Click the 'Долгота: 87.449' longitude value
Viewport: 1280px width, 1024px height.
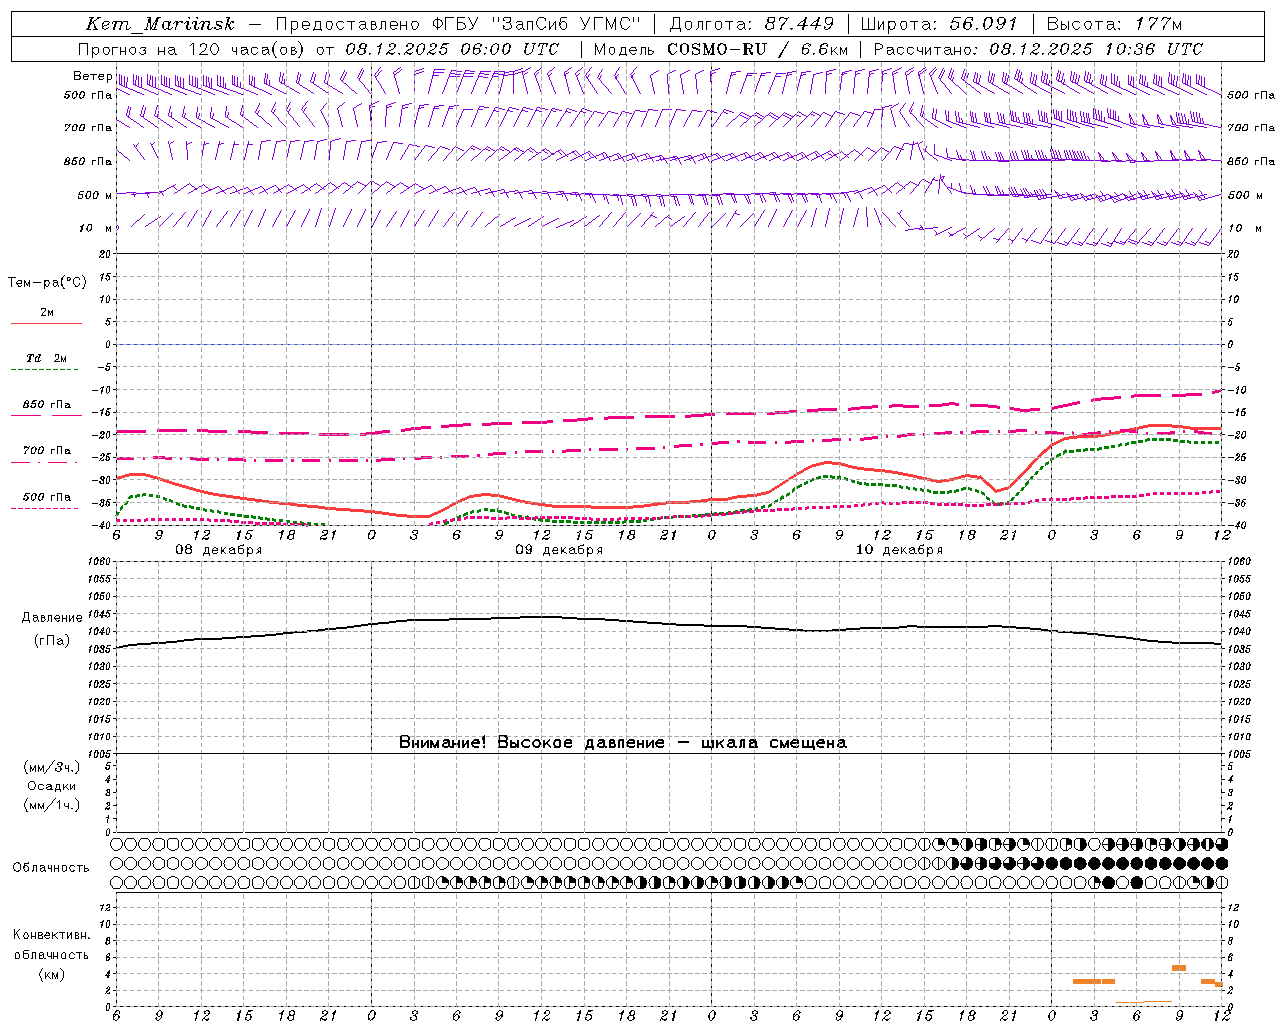752,24
